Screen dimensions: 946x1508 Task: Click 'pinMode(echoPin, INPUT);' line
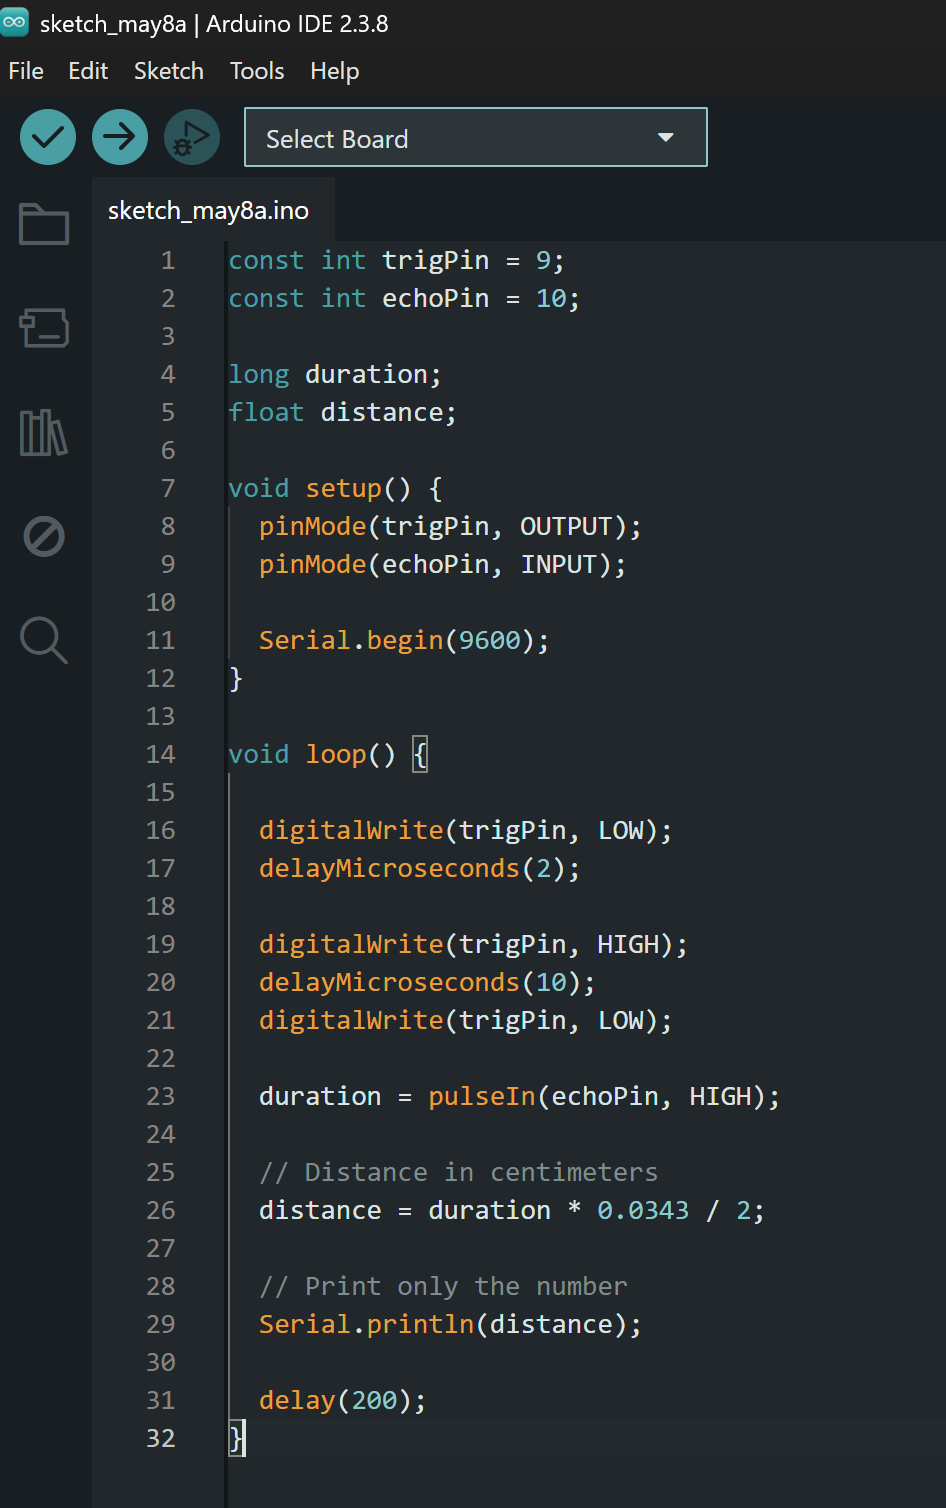[443, 565]
